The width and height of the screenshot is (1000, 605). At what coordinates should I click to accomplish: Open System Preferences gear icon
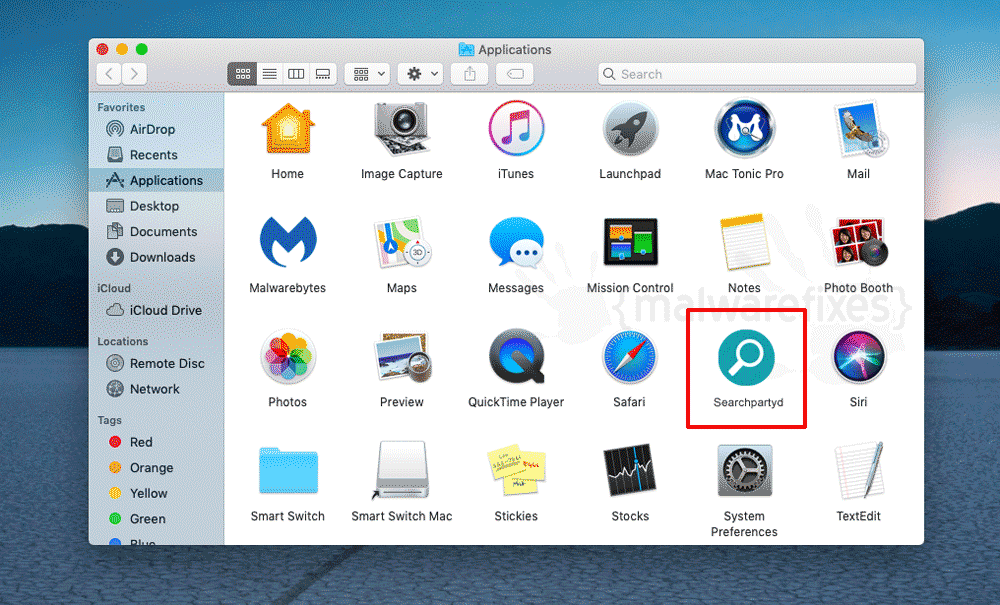click(x=744, y=470)
